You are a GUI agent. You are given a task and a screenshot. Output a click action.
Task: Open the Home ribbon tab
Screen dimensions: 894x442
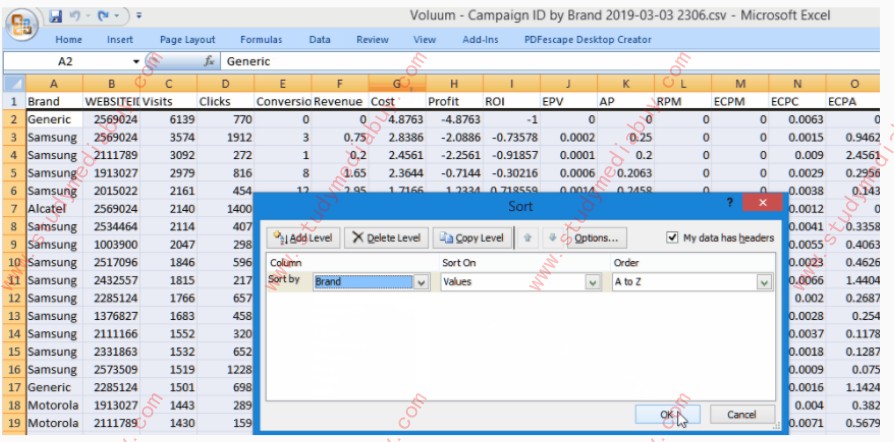coord(68,39)
